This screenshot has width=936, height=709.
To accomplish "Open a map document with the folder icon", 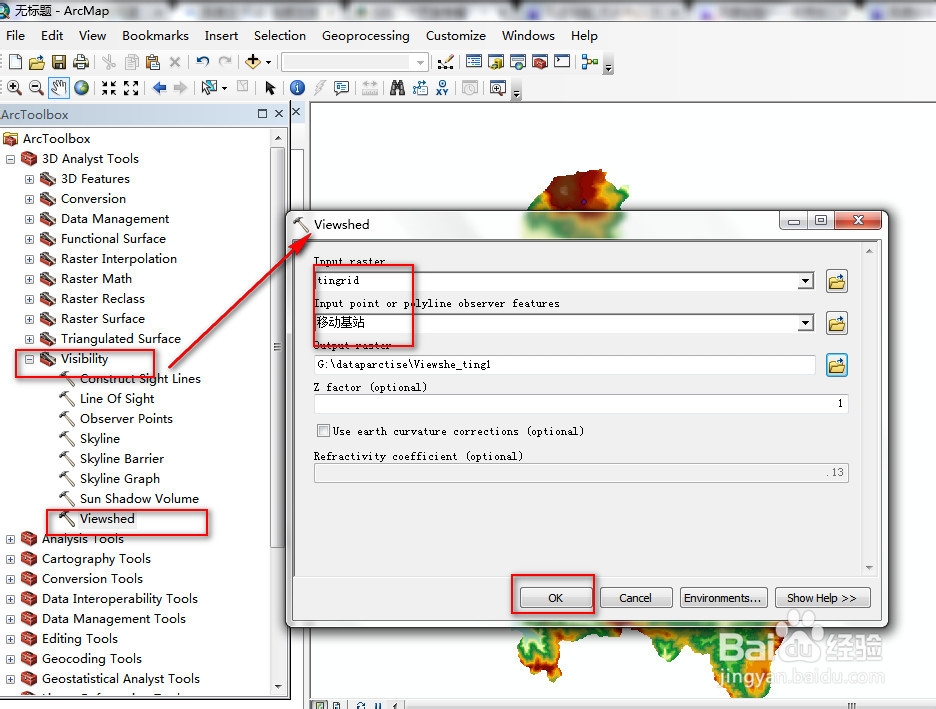I will (x=37, y=61).
